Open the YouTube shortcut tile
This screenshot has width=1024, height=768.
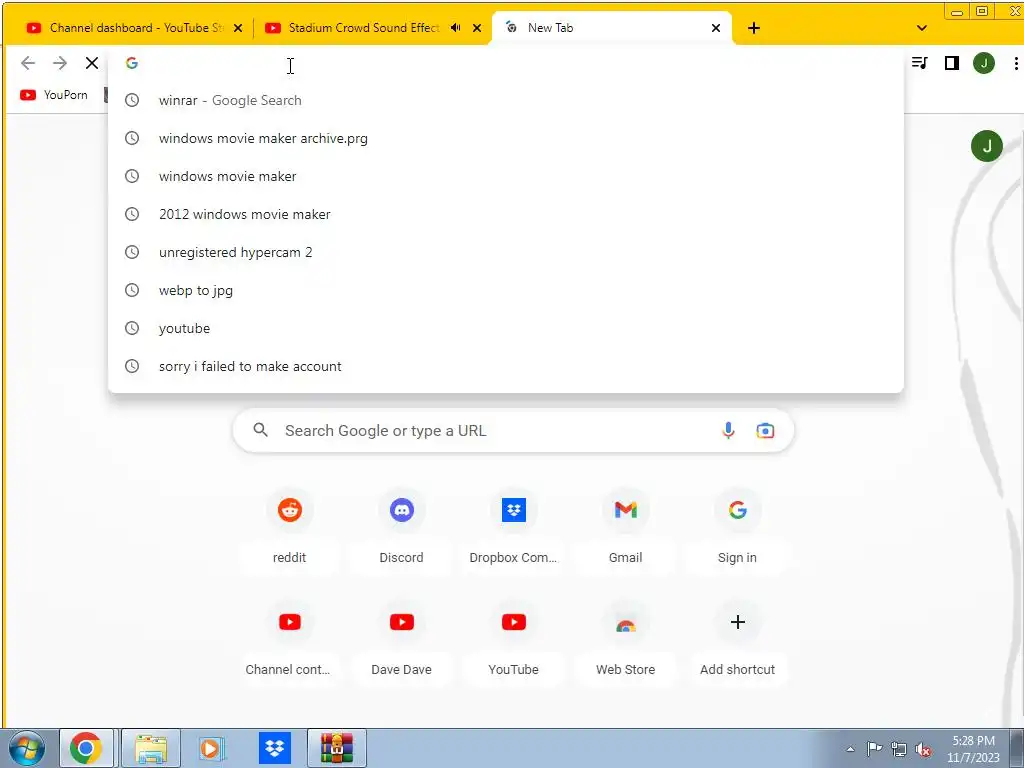pos(513,640)
